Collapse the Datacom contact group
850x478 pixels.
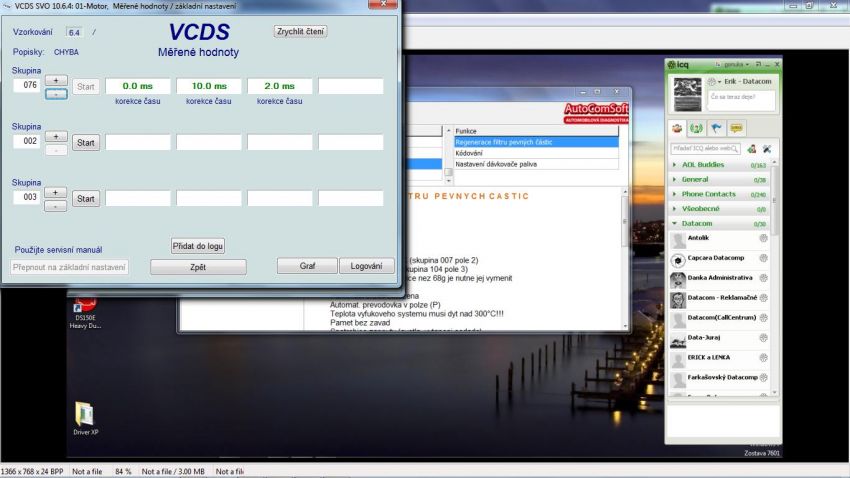(x=674, y=223)
